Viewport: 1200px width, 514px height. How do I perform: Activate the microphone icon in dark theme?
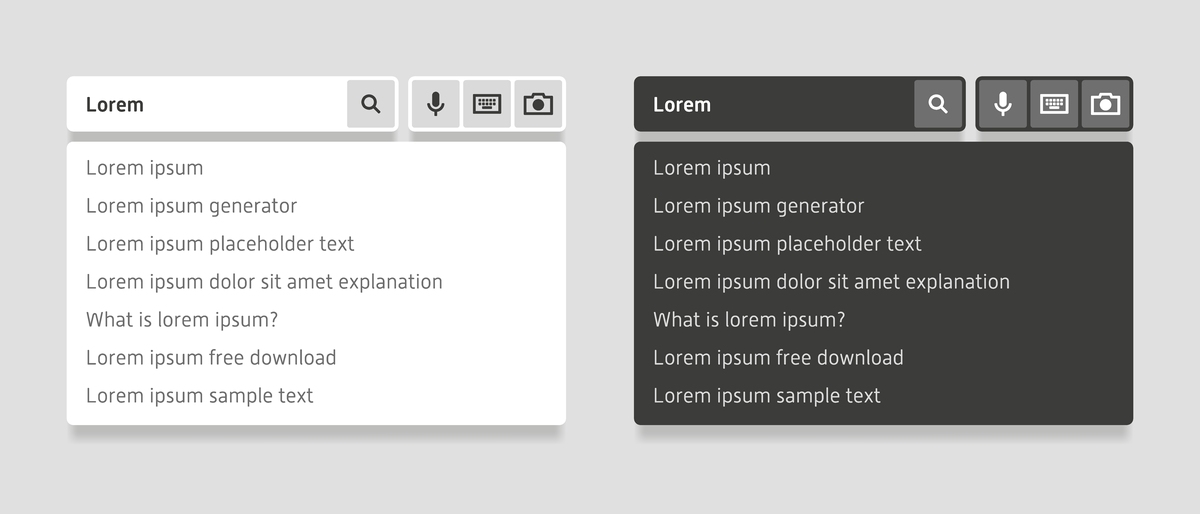(1003, 104)
